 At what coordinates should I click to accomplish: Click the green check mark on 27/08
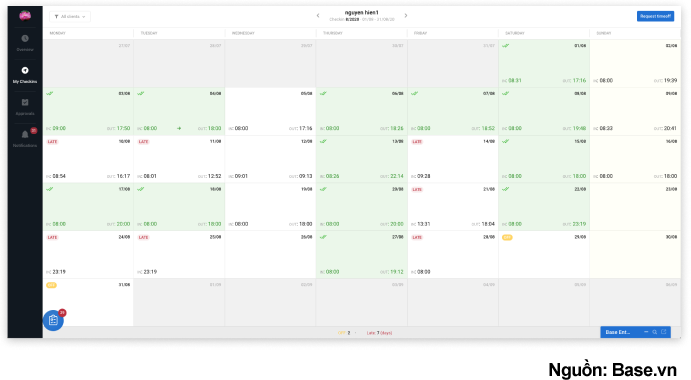323,237
